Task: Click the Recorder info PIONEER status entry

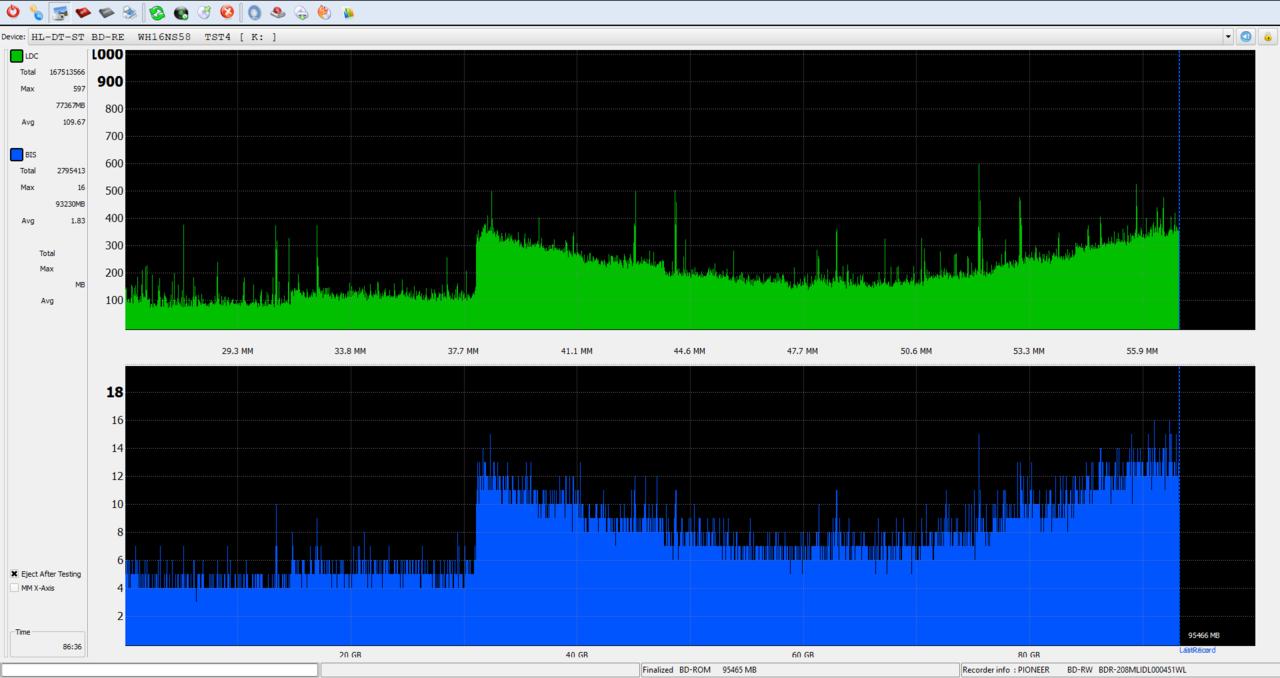Action: [x=1119, y=669]
